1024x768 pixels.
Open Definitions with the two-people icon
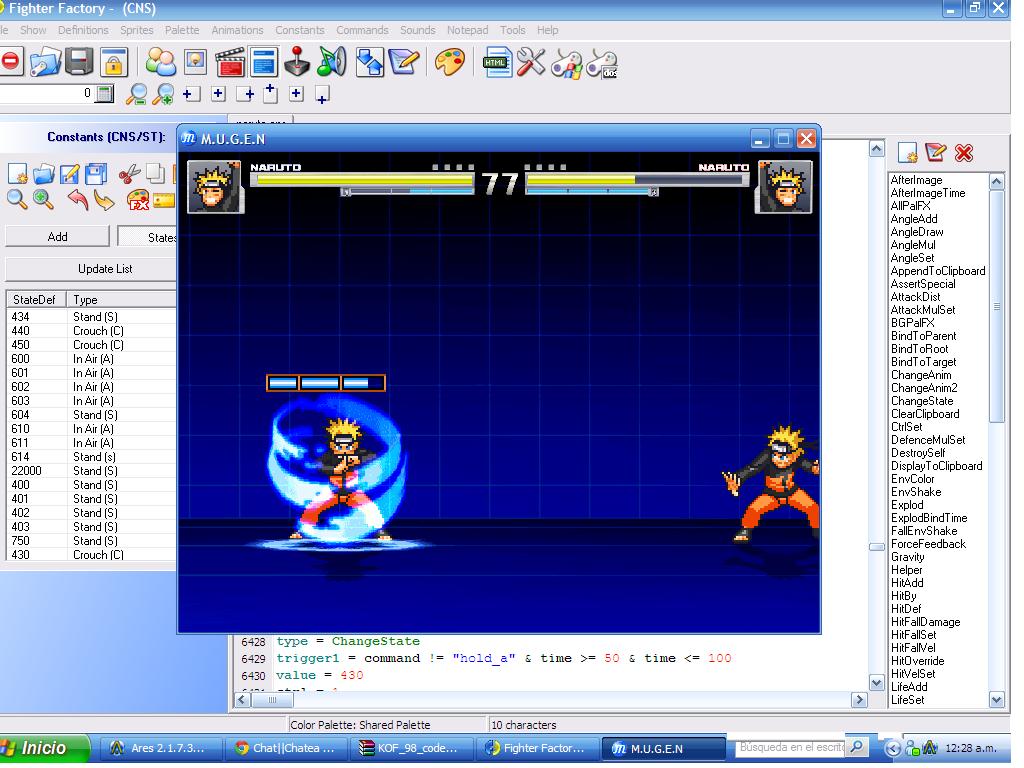tap(161, 62)
